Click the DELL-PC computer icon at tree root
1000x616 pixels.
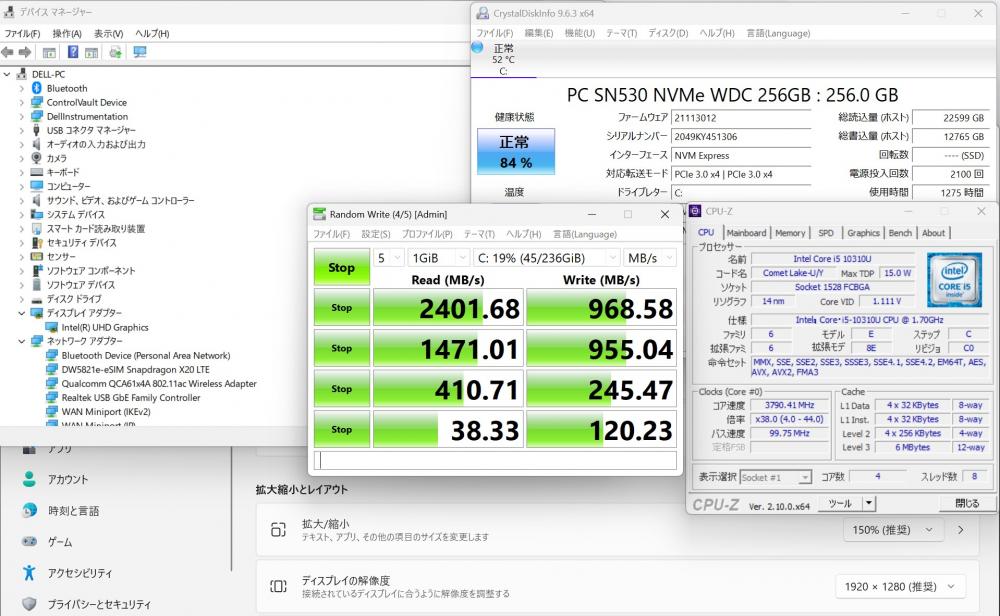[22, 74]
